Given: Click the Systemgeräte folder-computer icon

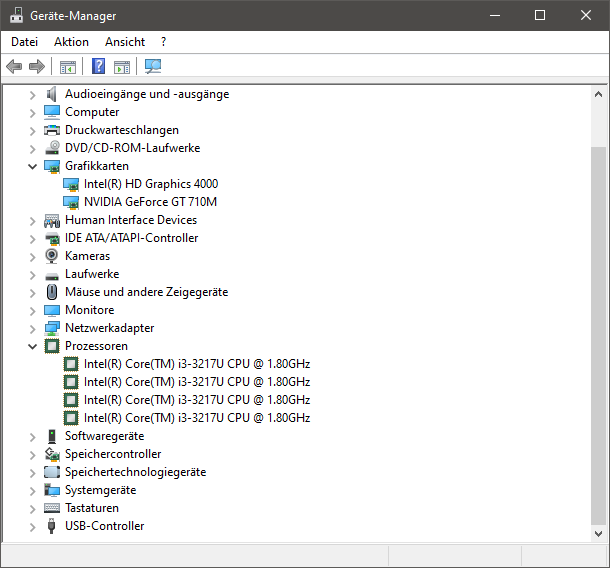Looking at the screenshot, I should (52, 490).
